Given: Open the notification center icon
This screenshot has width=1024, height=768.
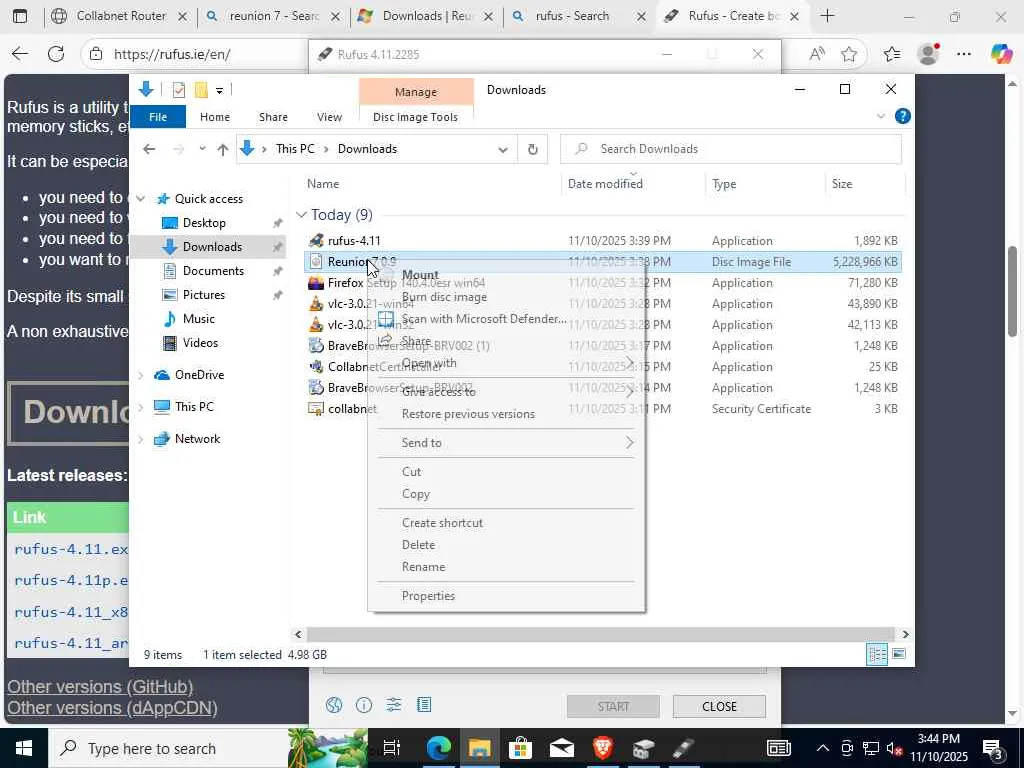Looking at the screenshot, I should [993, 748].
